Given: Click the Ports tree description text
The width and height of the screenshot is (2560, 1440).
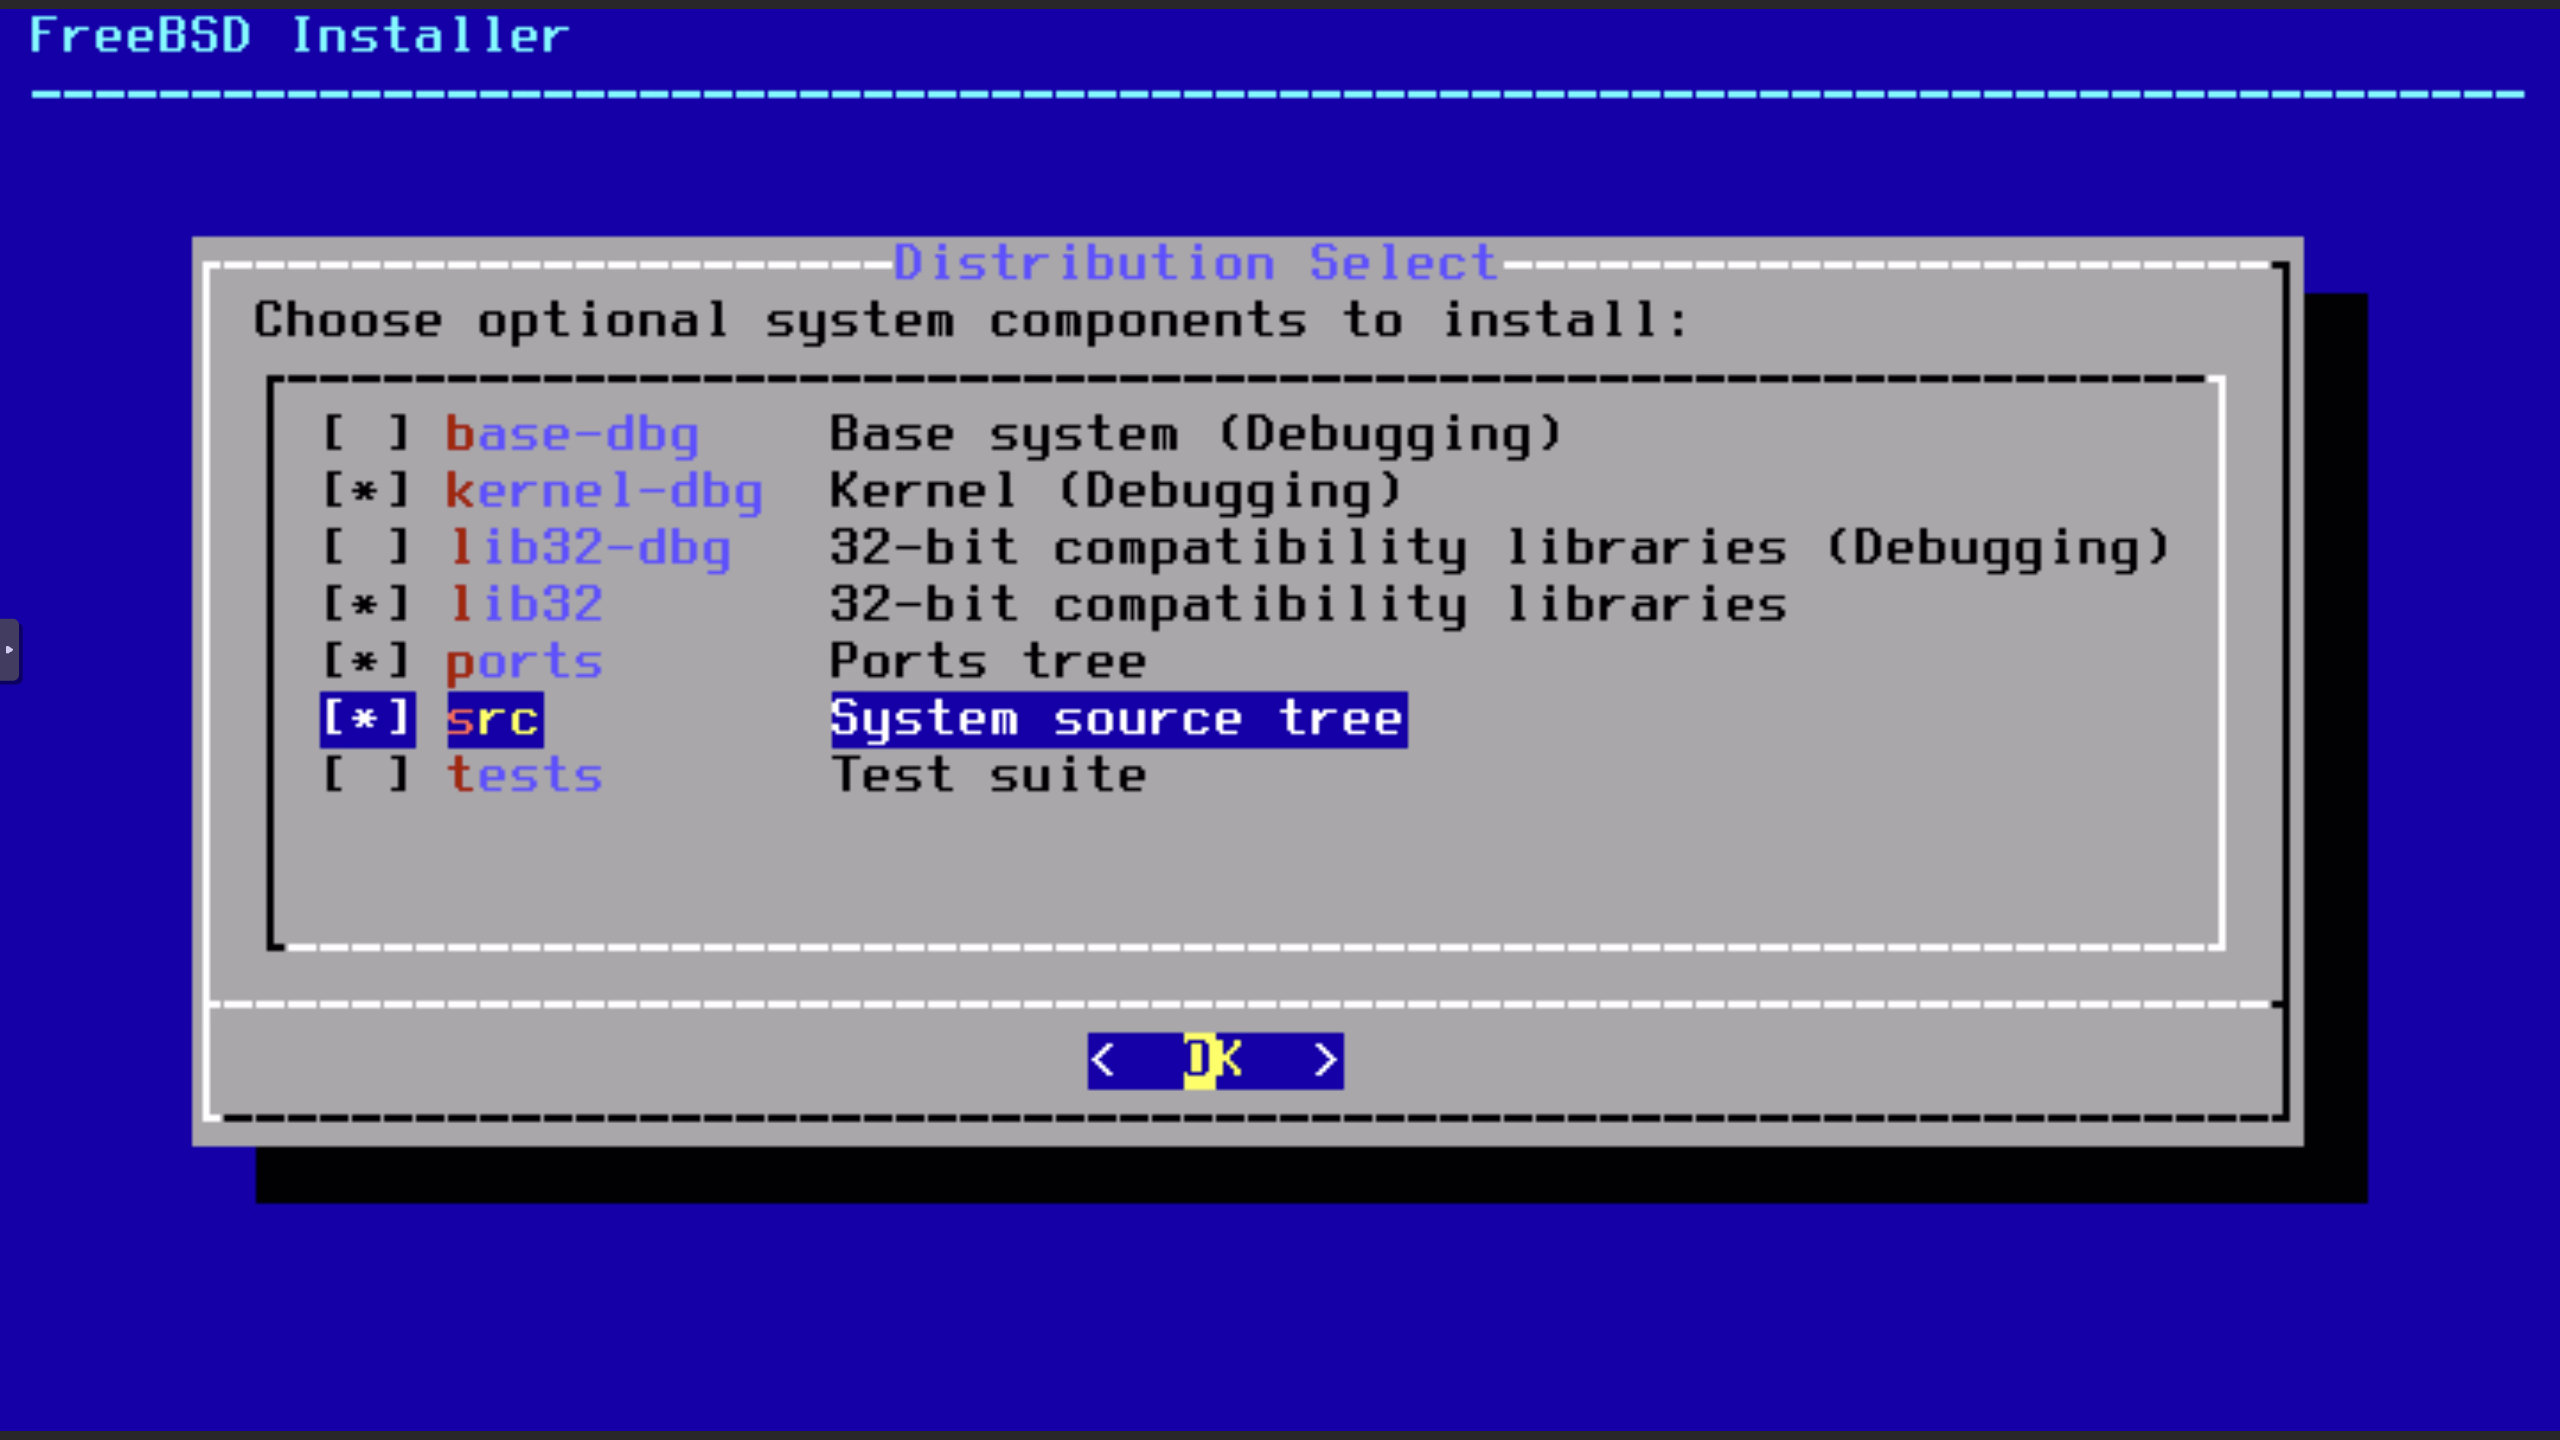Looking at the screenshot, I should [x=988, y=660].
